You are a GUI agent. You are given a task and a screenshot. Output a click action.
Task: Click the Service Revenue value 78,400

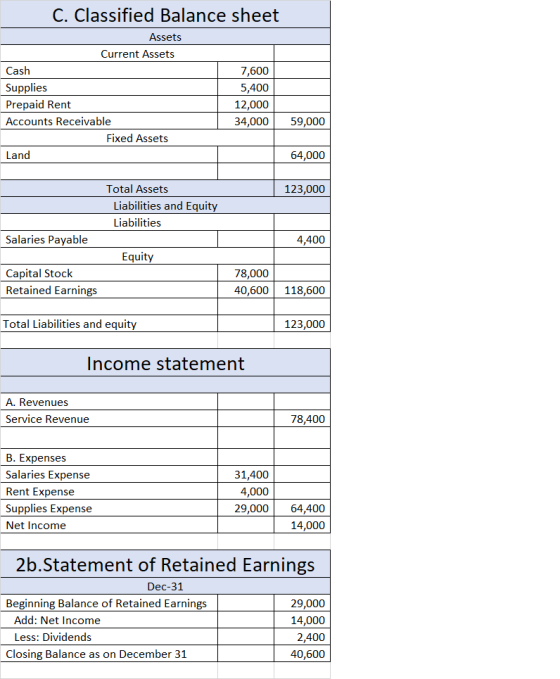tap(302, 419)
